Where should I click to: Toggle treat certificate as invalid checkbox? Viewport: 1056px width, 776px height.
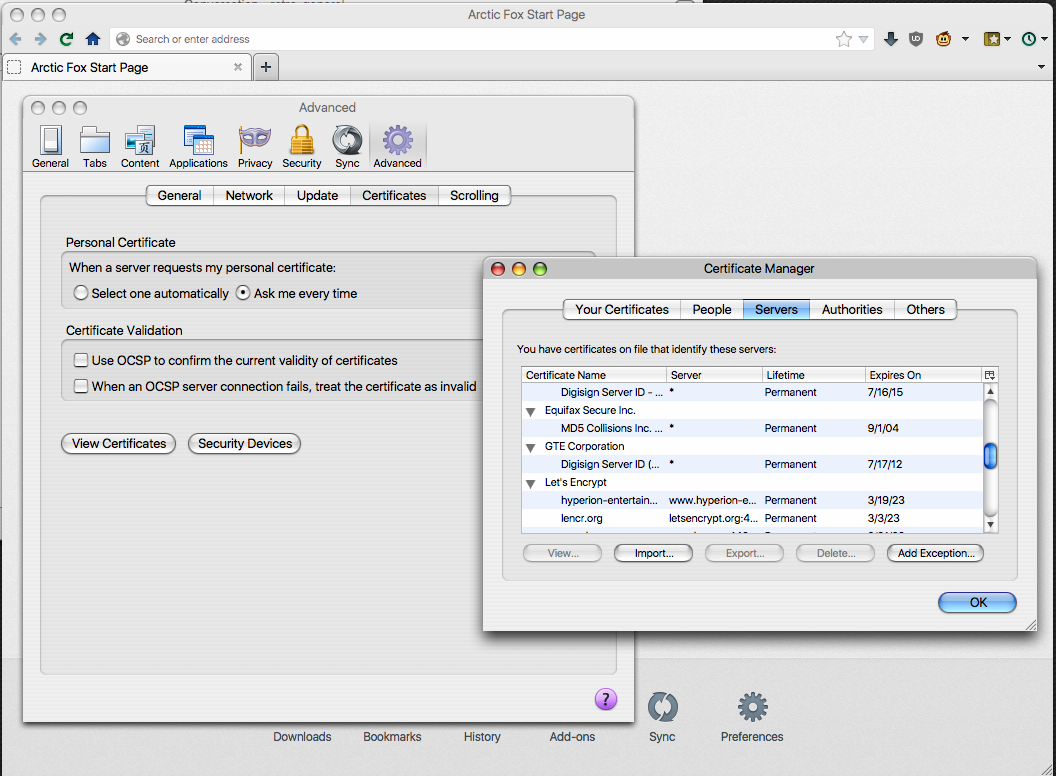pos(81,386)
